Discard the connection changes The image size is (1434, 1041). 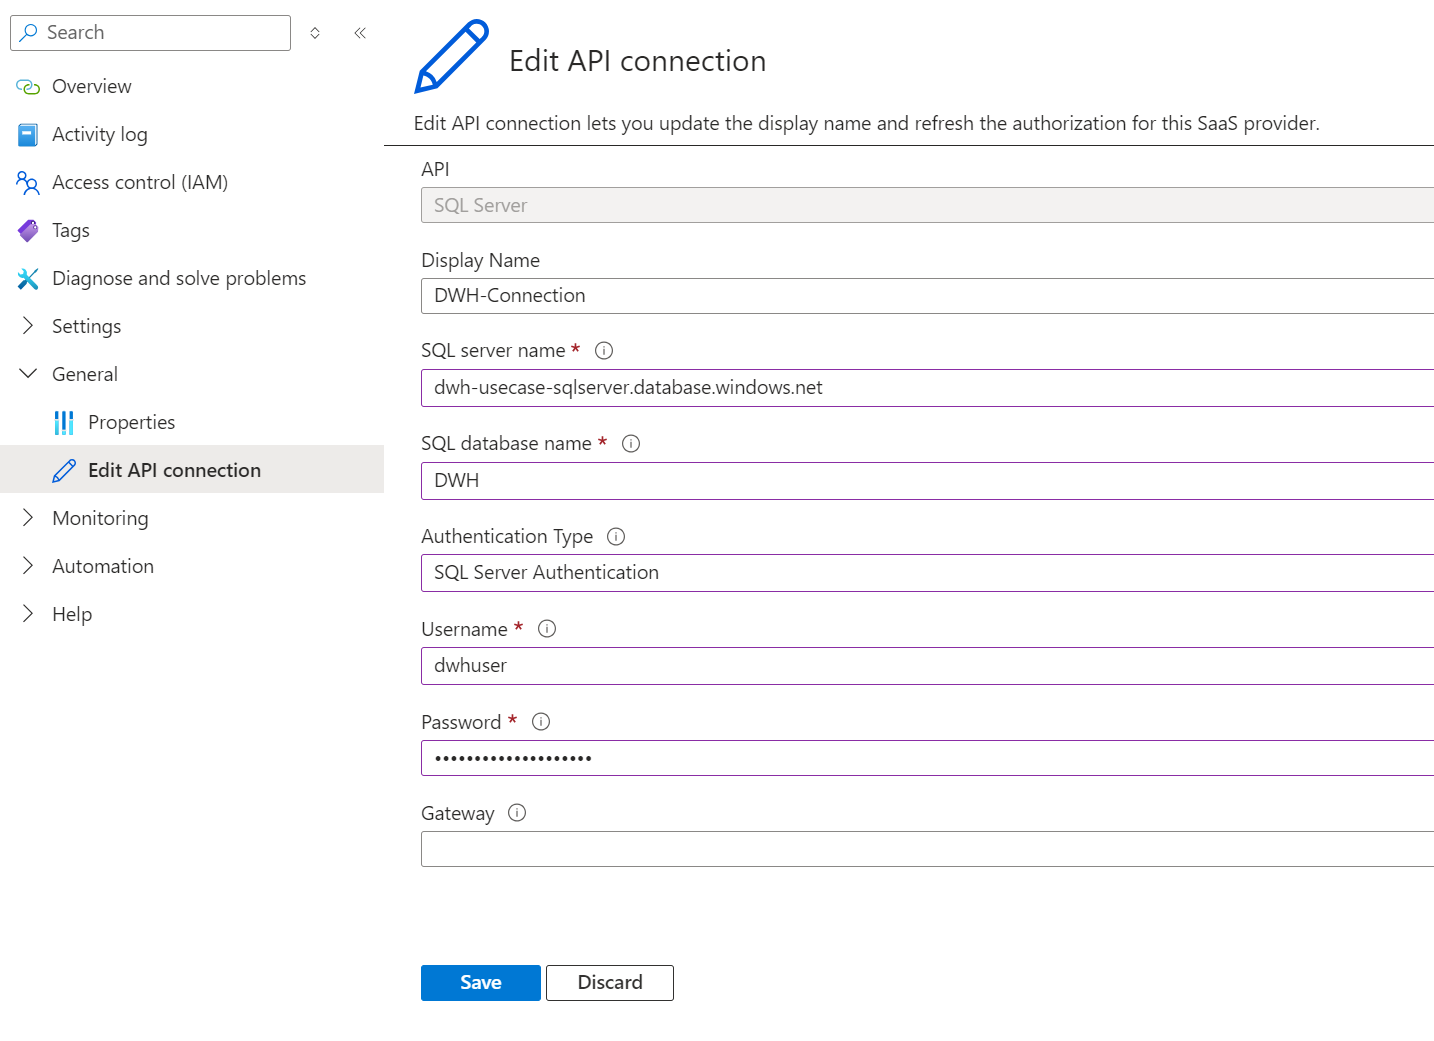tap(610, 983)
